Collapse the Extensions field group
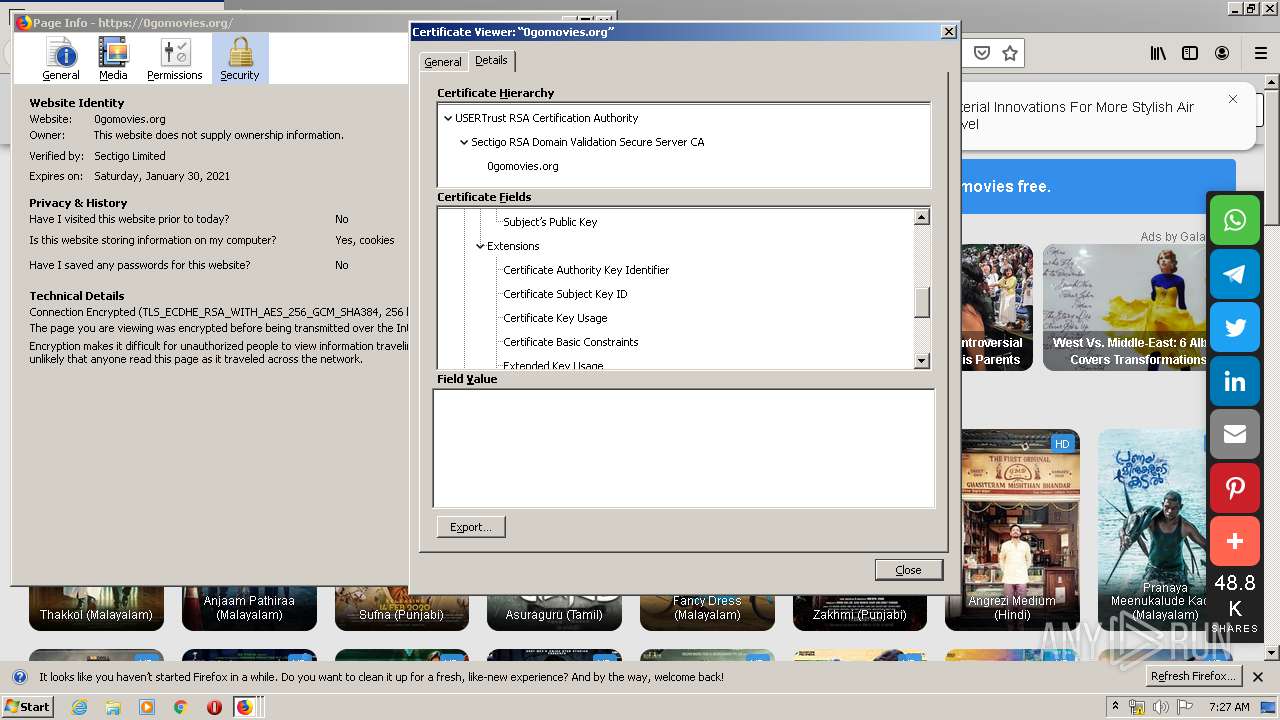This screenshot has height=720, width=1280. [x=480, y=246]
